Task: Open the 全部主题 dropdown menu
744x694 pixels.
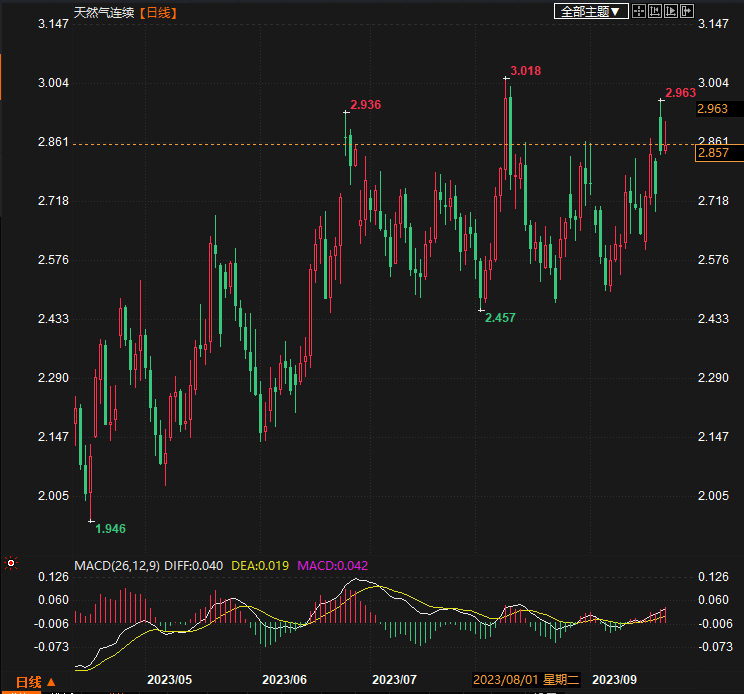Action: click(591, 12)
